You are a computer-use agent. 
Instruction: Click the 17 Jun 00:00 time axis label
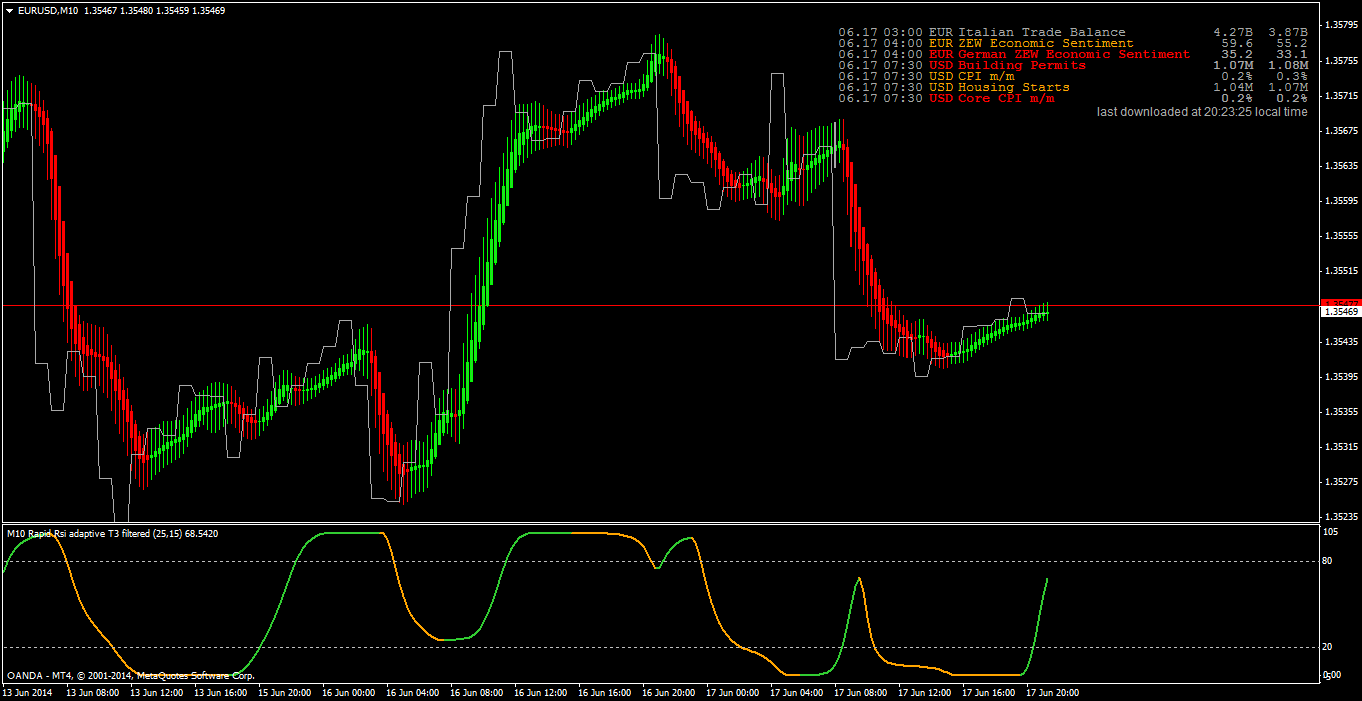pyautogui.click(x=732, y=692)
